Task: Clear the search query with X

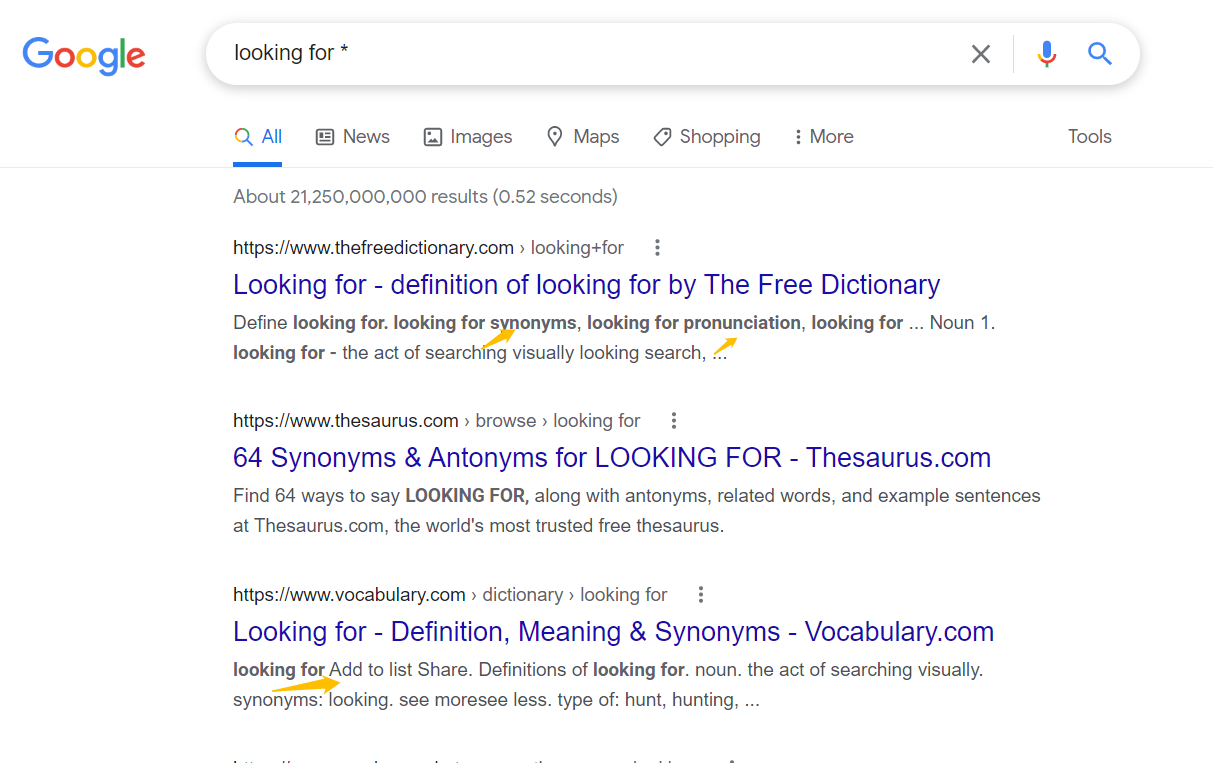Action: coord(981,54)
